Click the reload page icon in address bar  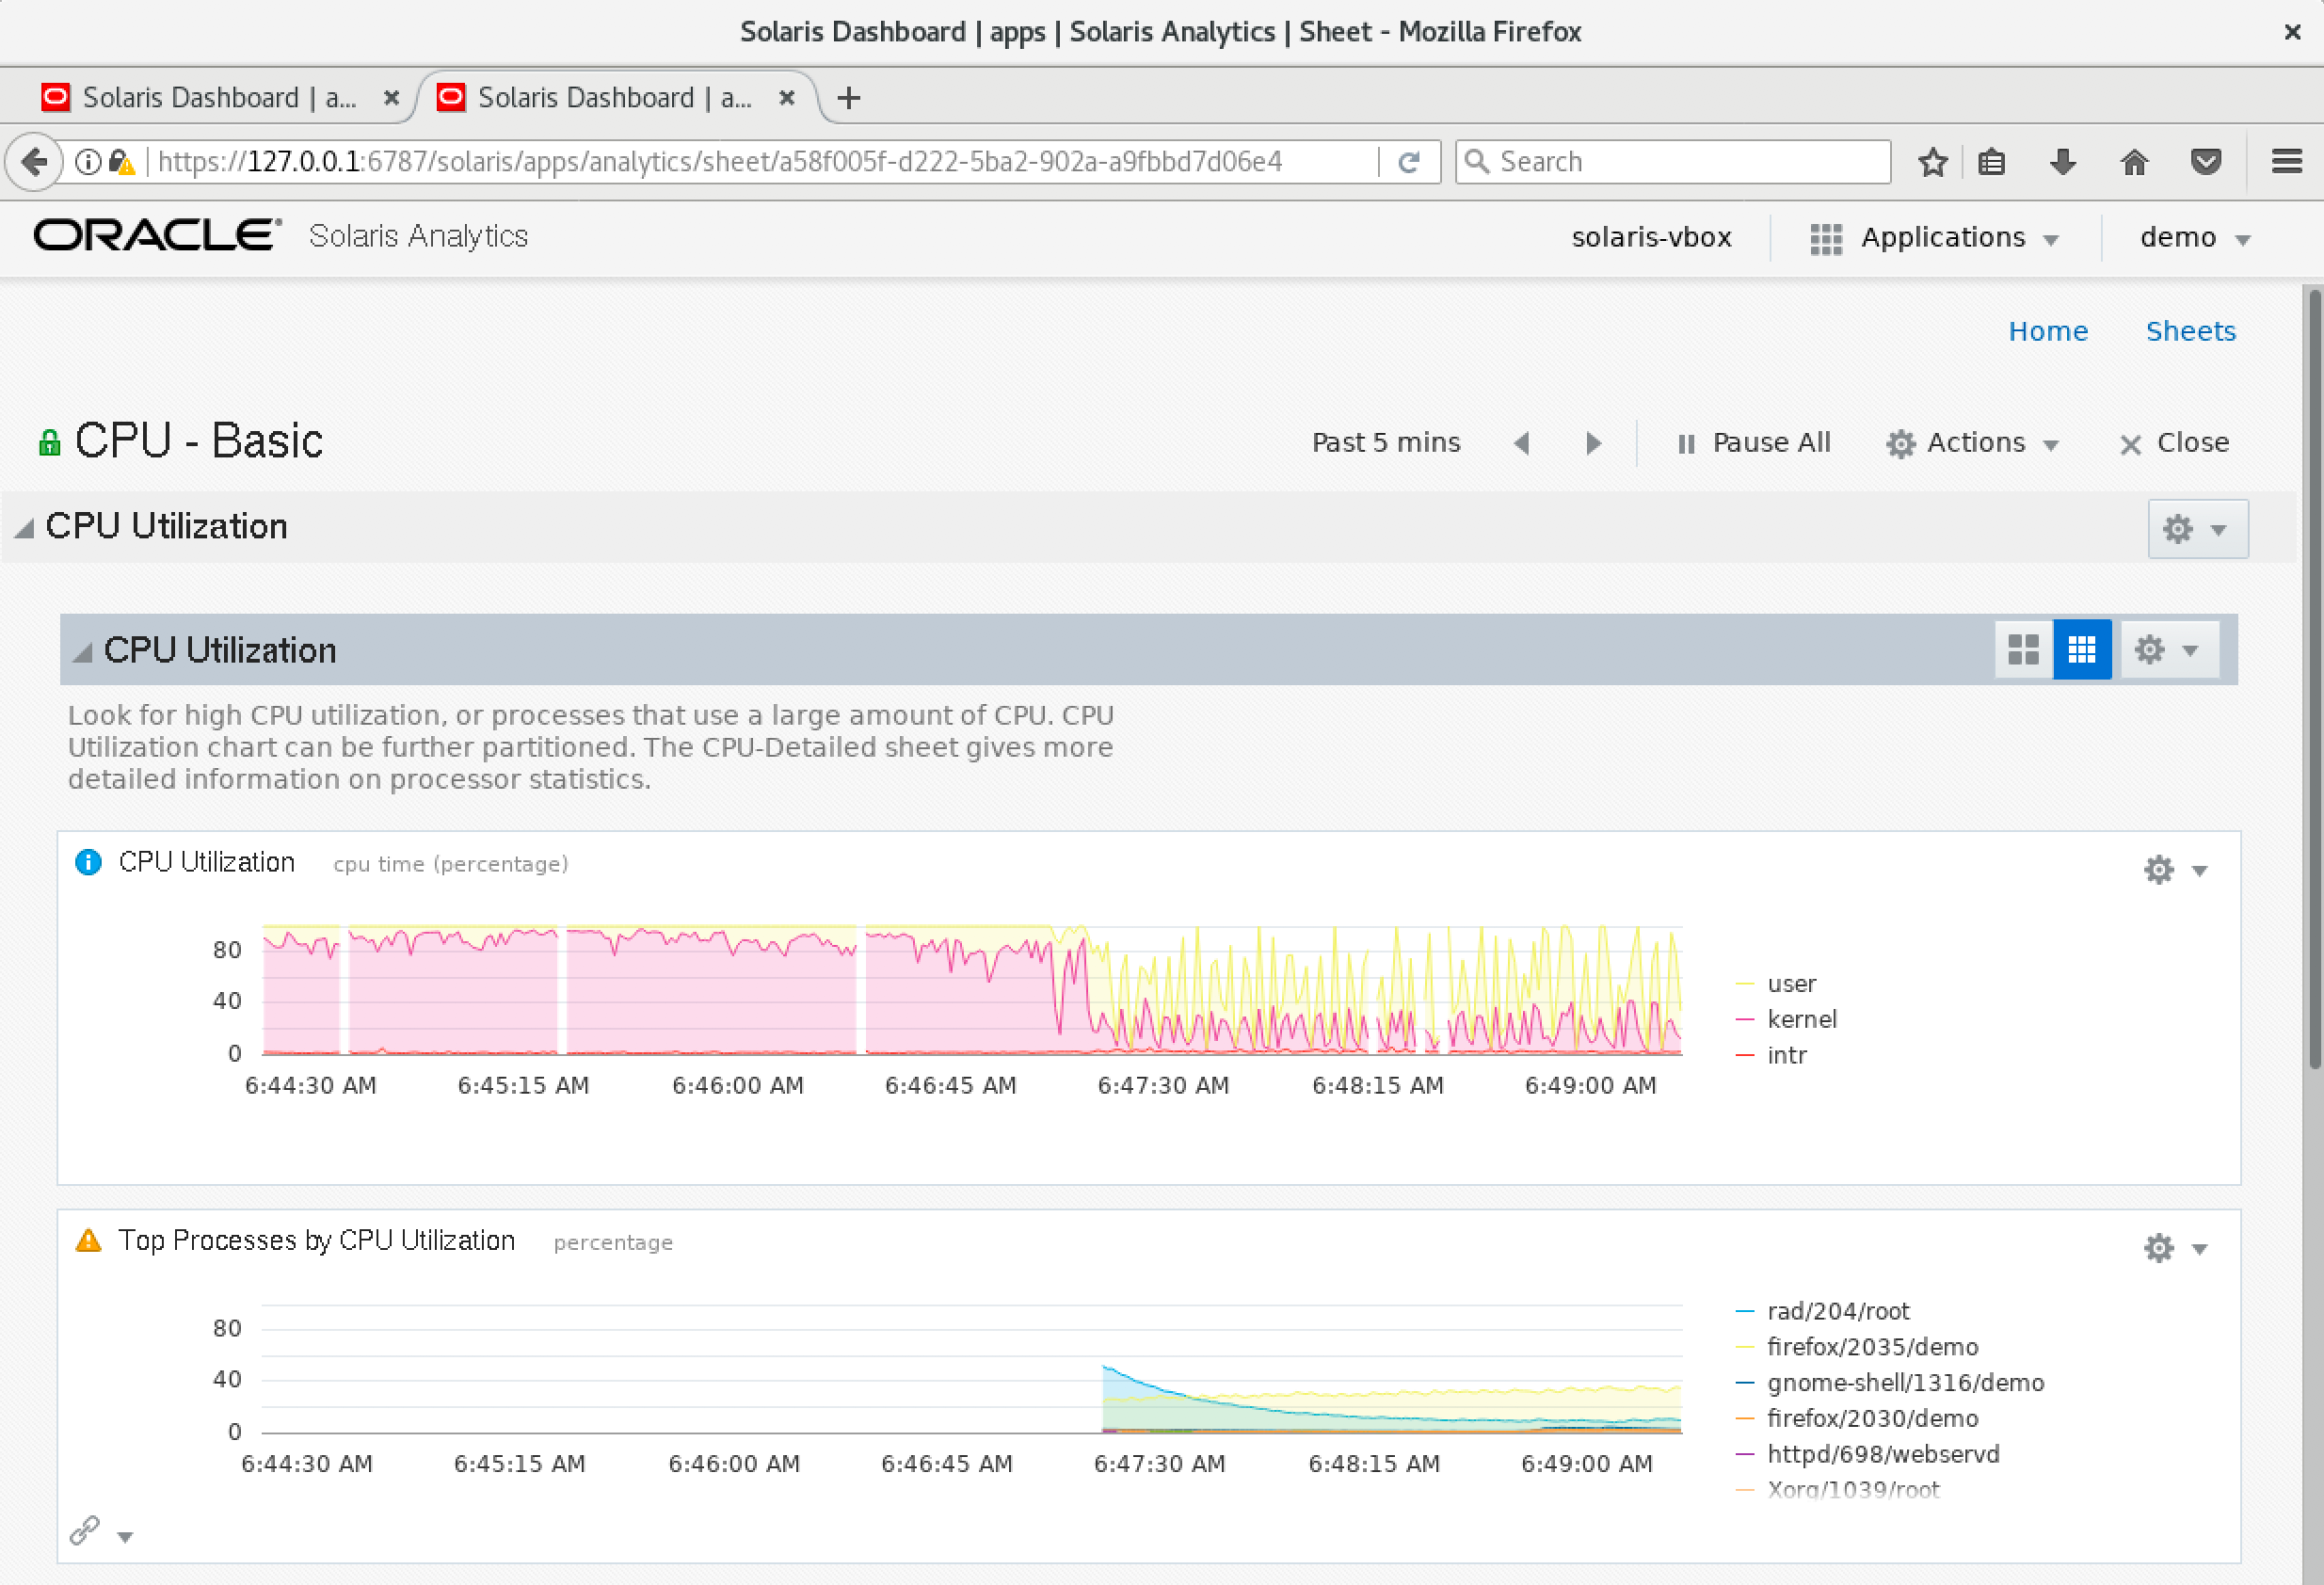coord(1408,162)
